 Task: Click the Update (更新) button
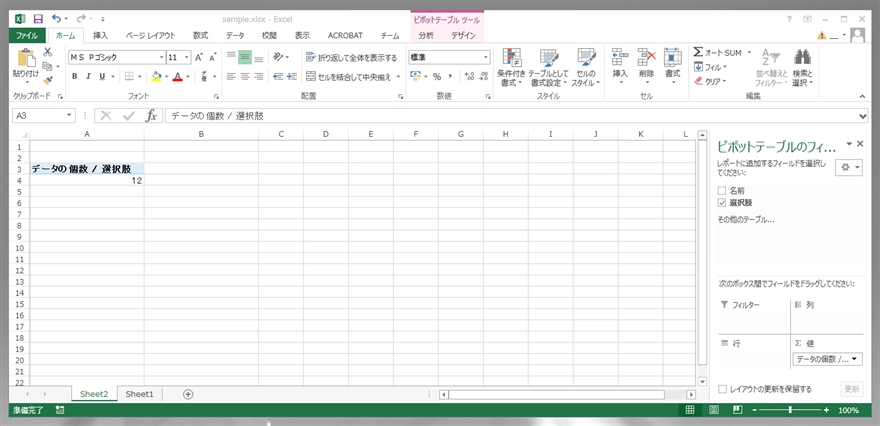click(x=852, y=389)
